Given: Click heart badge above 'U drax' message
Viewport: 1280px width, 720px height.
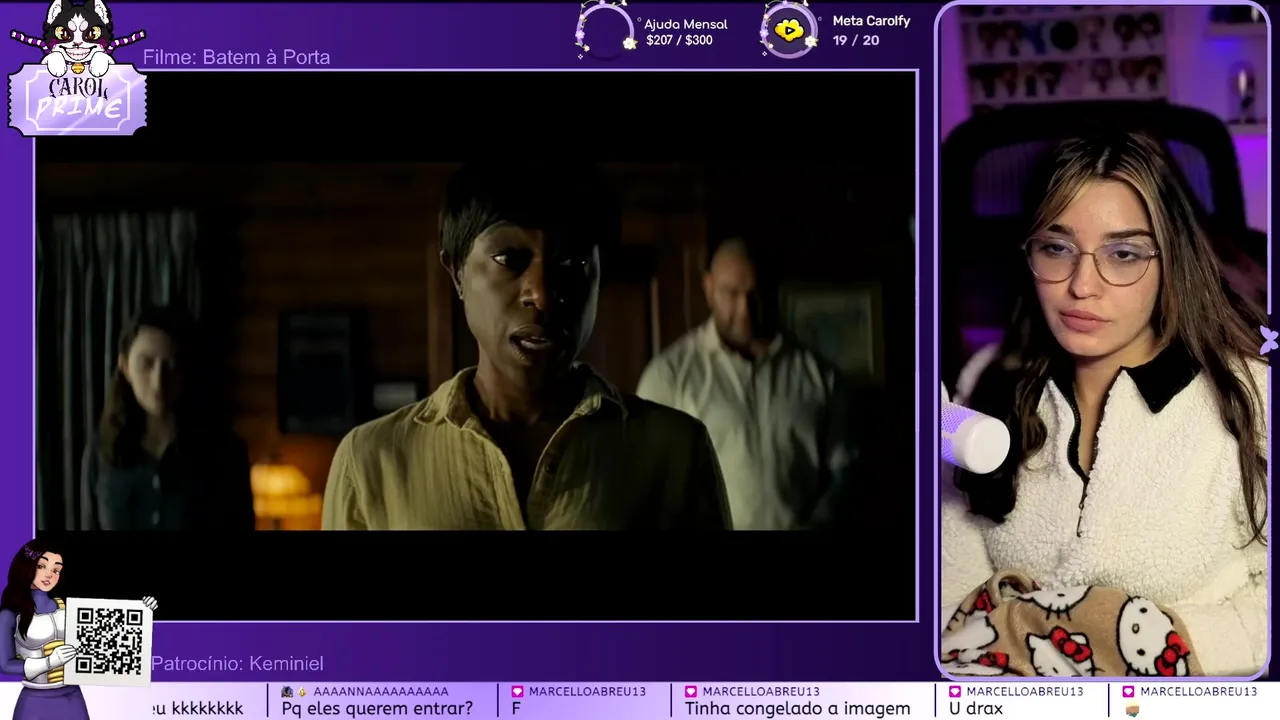Looking at the screenshot, I should tap(955, 692).
